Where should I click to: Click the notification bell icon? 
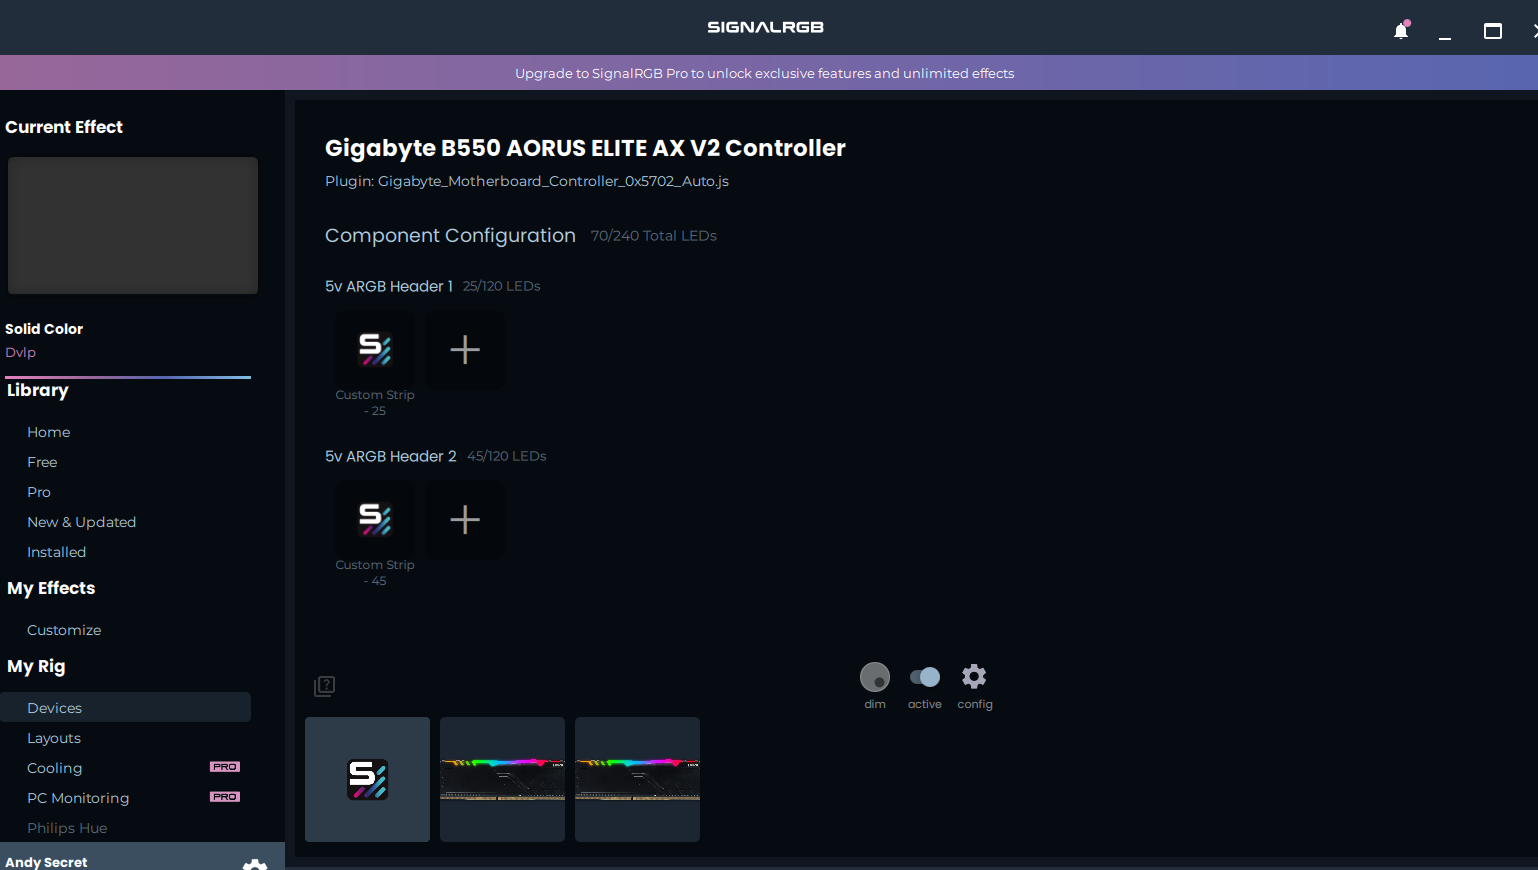[x=1400, y=31]
